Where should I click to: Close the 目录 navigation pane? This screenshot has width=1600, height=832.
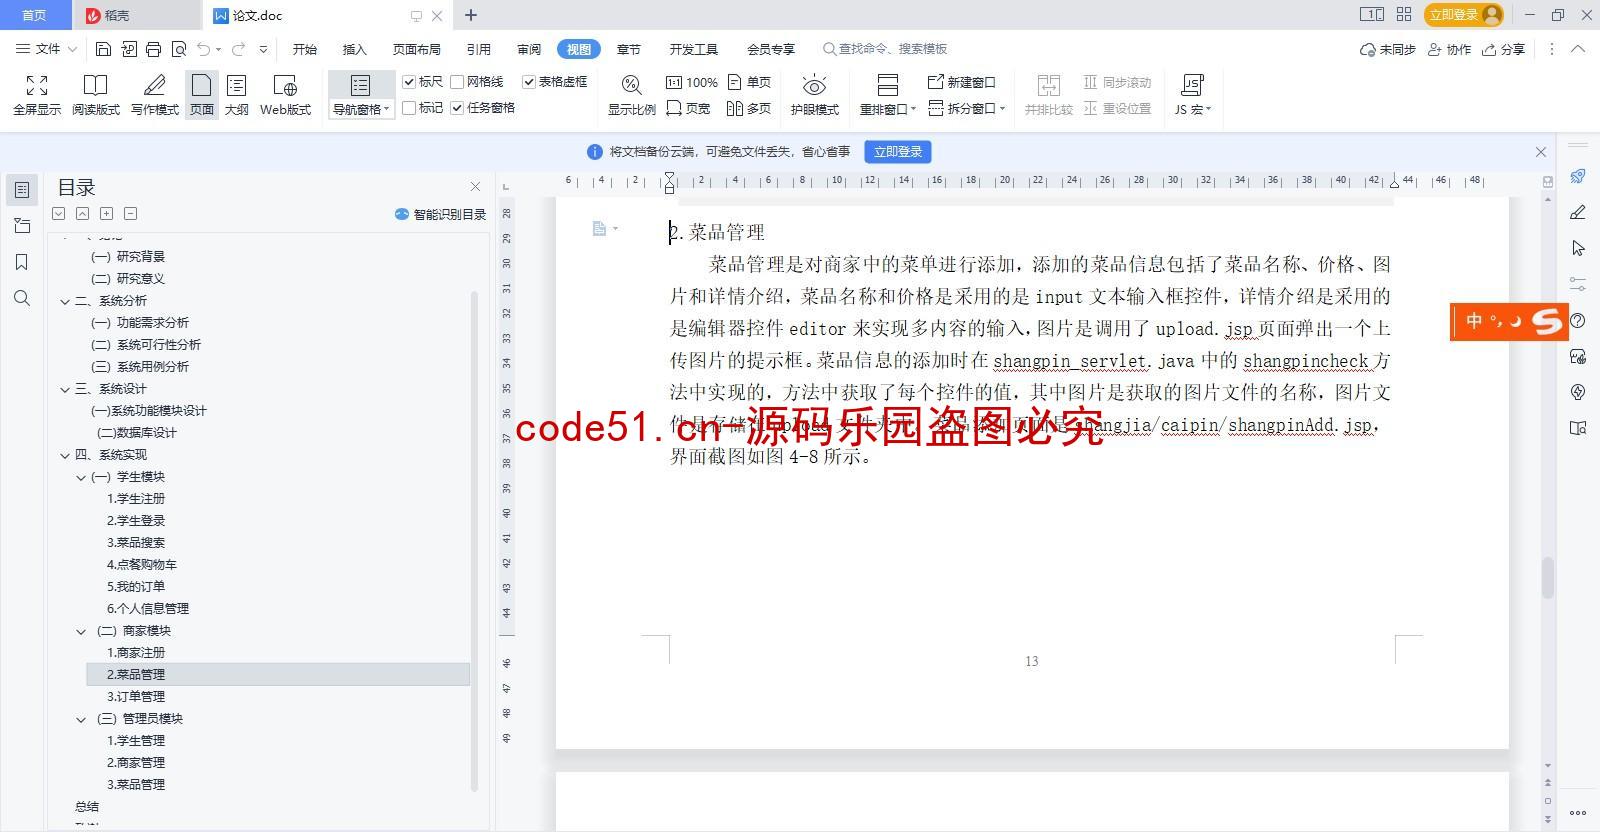click(476, 187)
